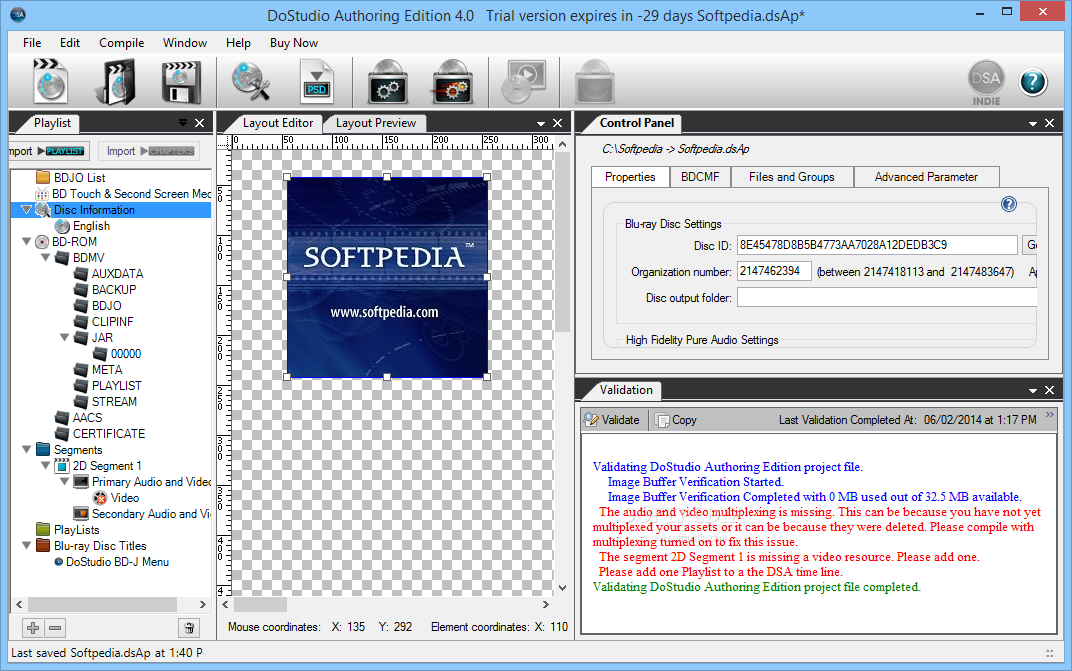The height and width of the screenshot is (671, 1072).
Task: Switch to the Layout Preview tab
Action: point(375,123)
